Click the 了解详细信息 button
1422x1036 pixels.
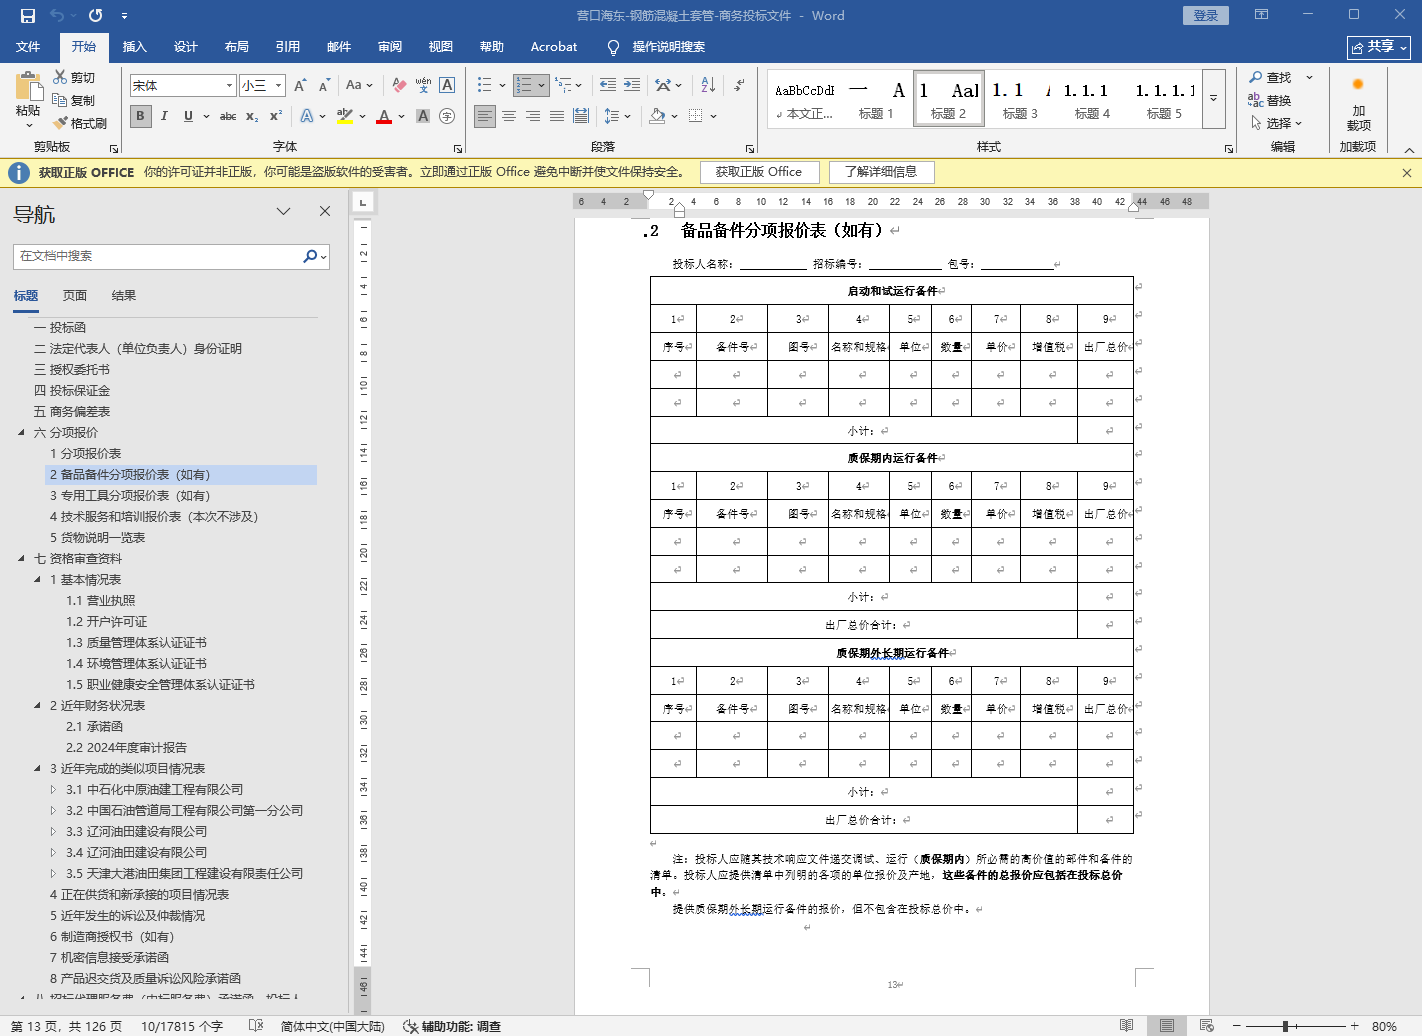881,172
